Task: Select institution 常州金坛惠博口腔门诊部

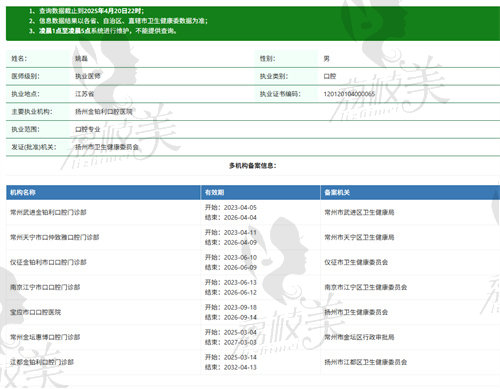Action: (45, 337)
